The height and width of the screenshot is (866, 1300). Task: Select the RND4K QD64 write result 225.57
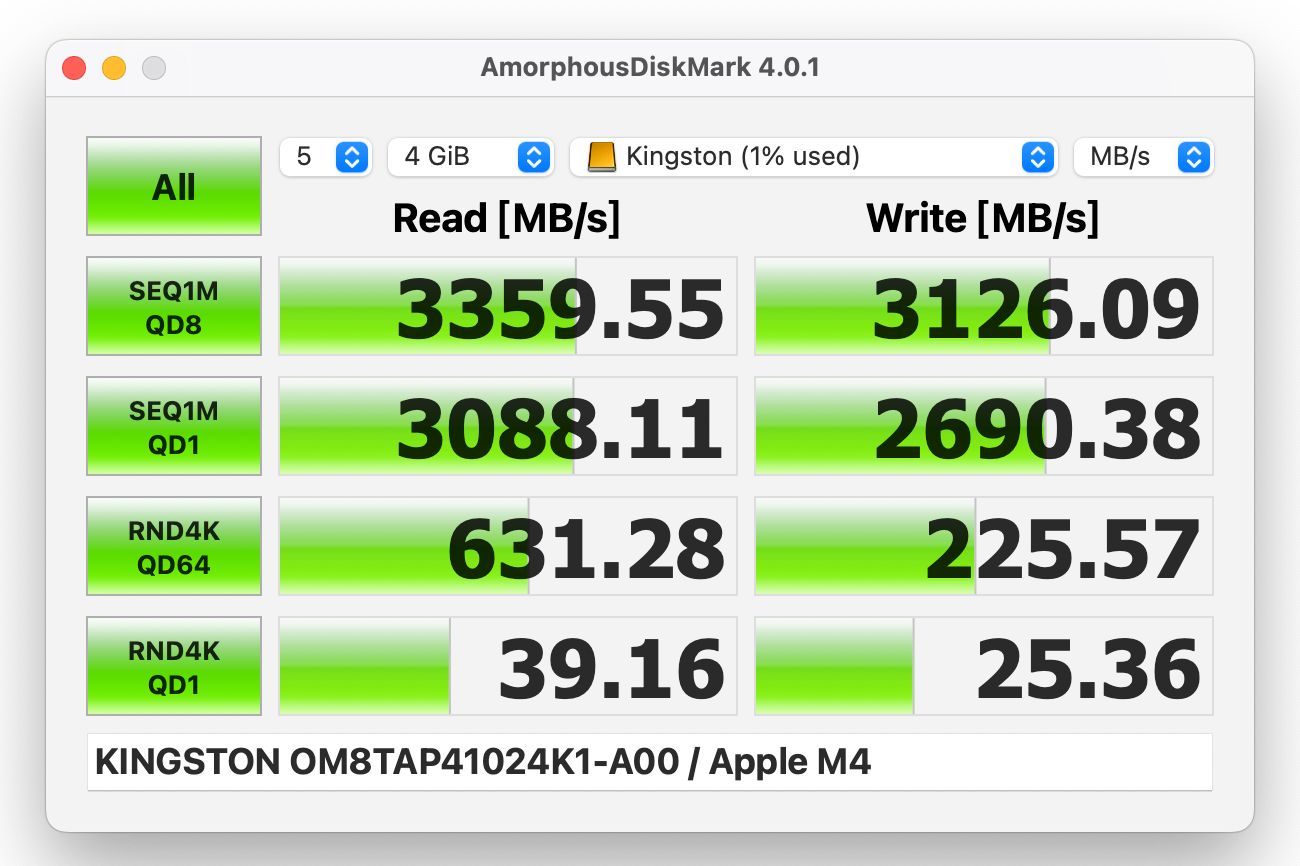coord(984,546)
